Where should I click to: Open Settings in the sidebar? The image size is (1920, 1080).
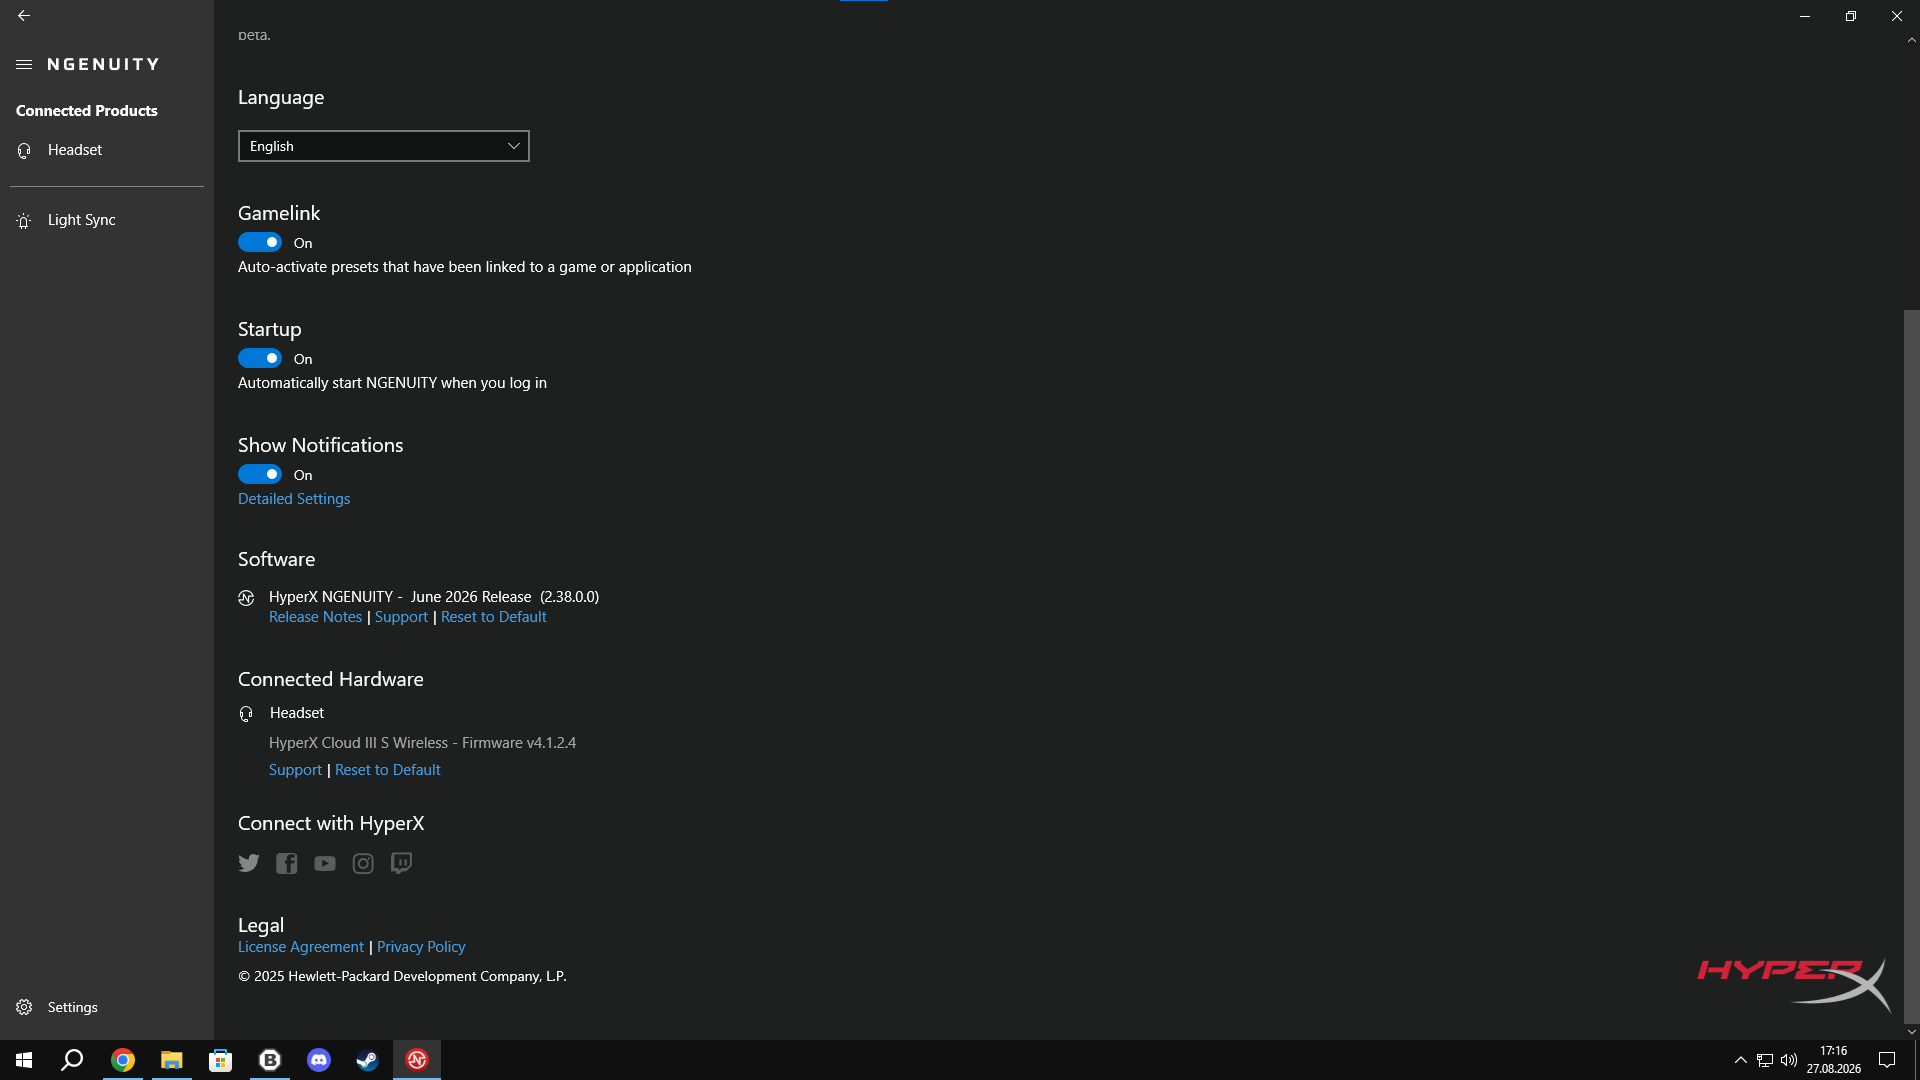click(107, 1007)
